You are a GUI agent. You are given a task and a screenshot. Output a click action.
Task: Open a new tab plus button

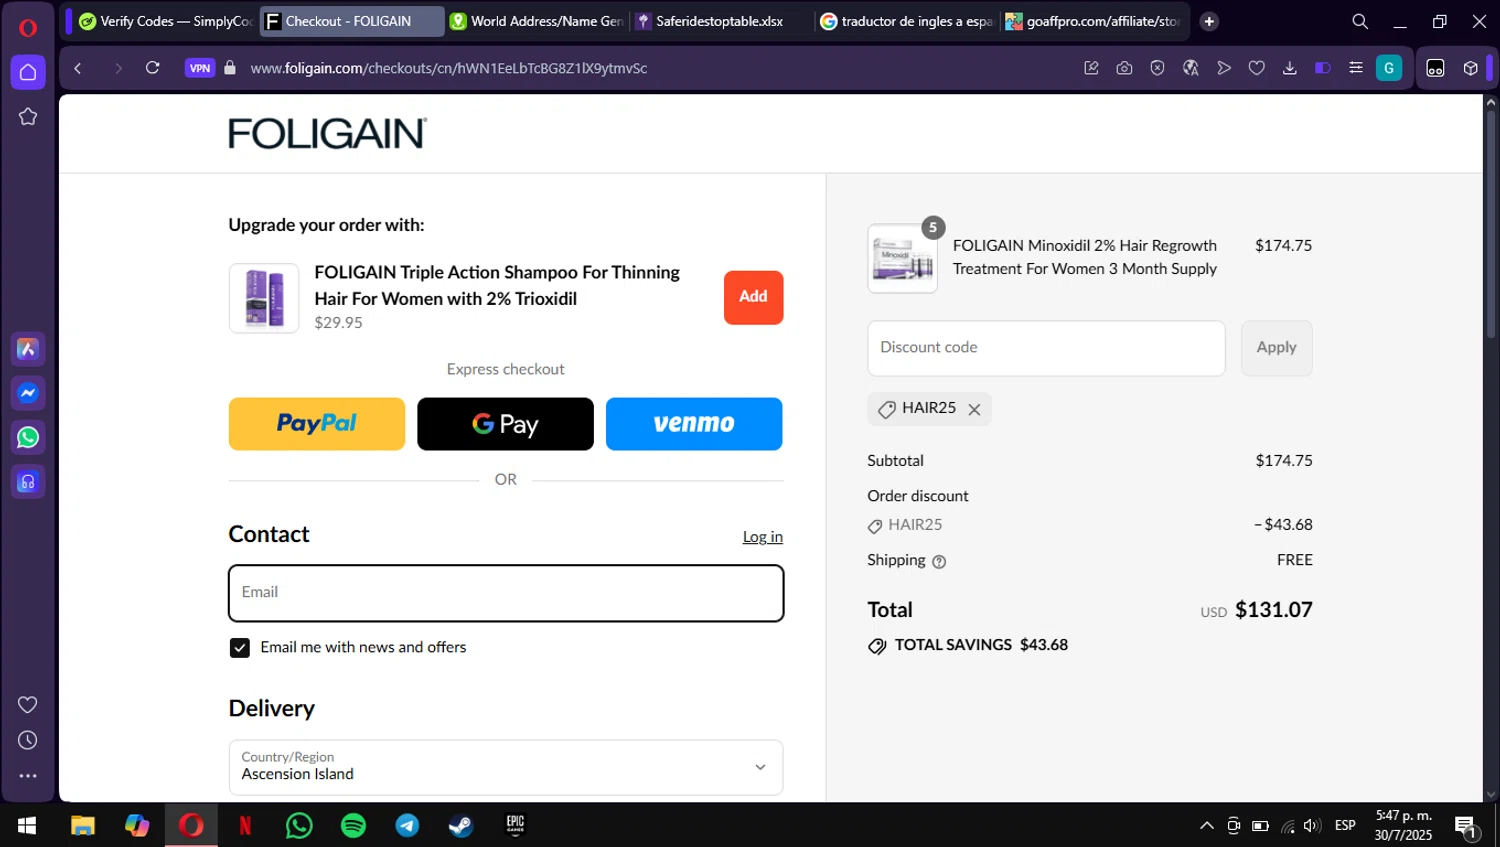coord(1209,21)
